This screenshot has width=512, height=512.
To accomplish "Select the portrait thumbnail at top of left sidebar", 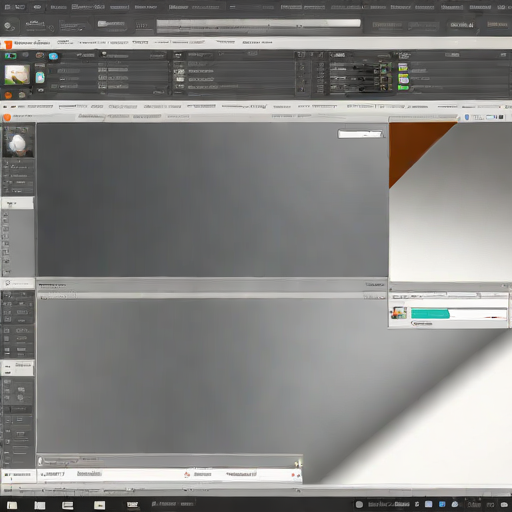I will point(18,140).
